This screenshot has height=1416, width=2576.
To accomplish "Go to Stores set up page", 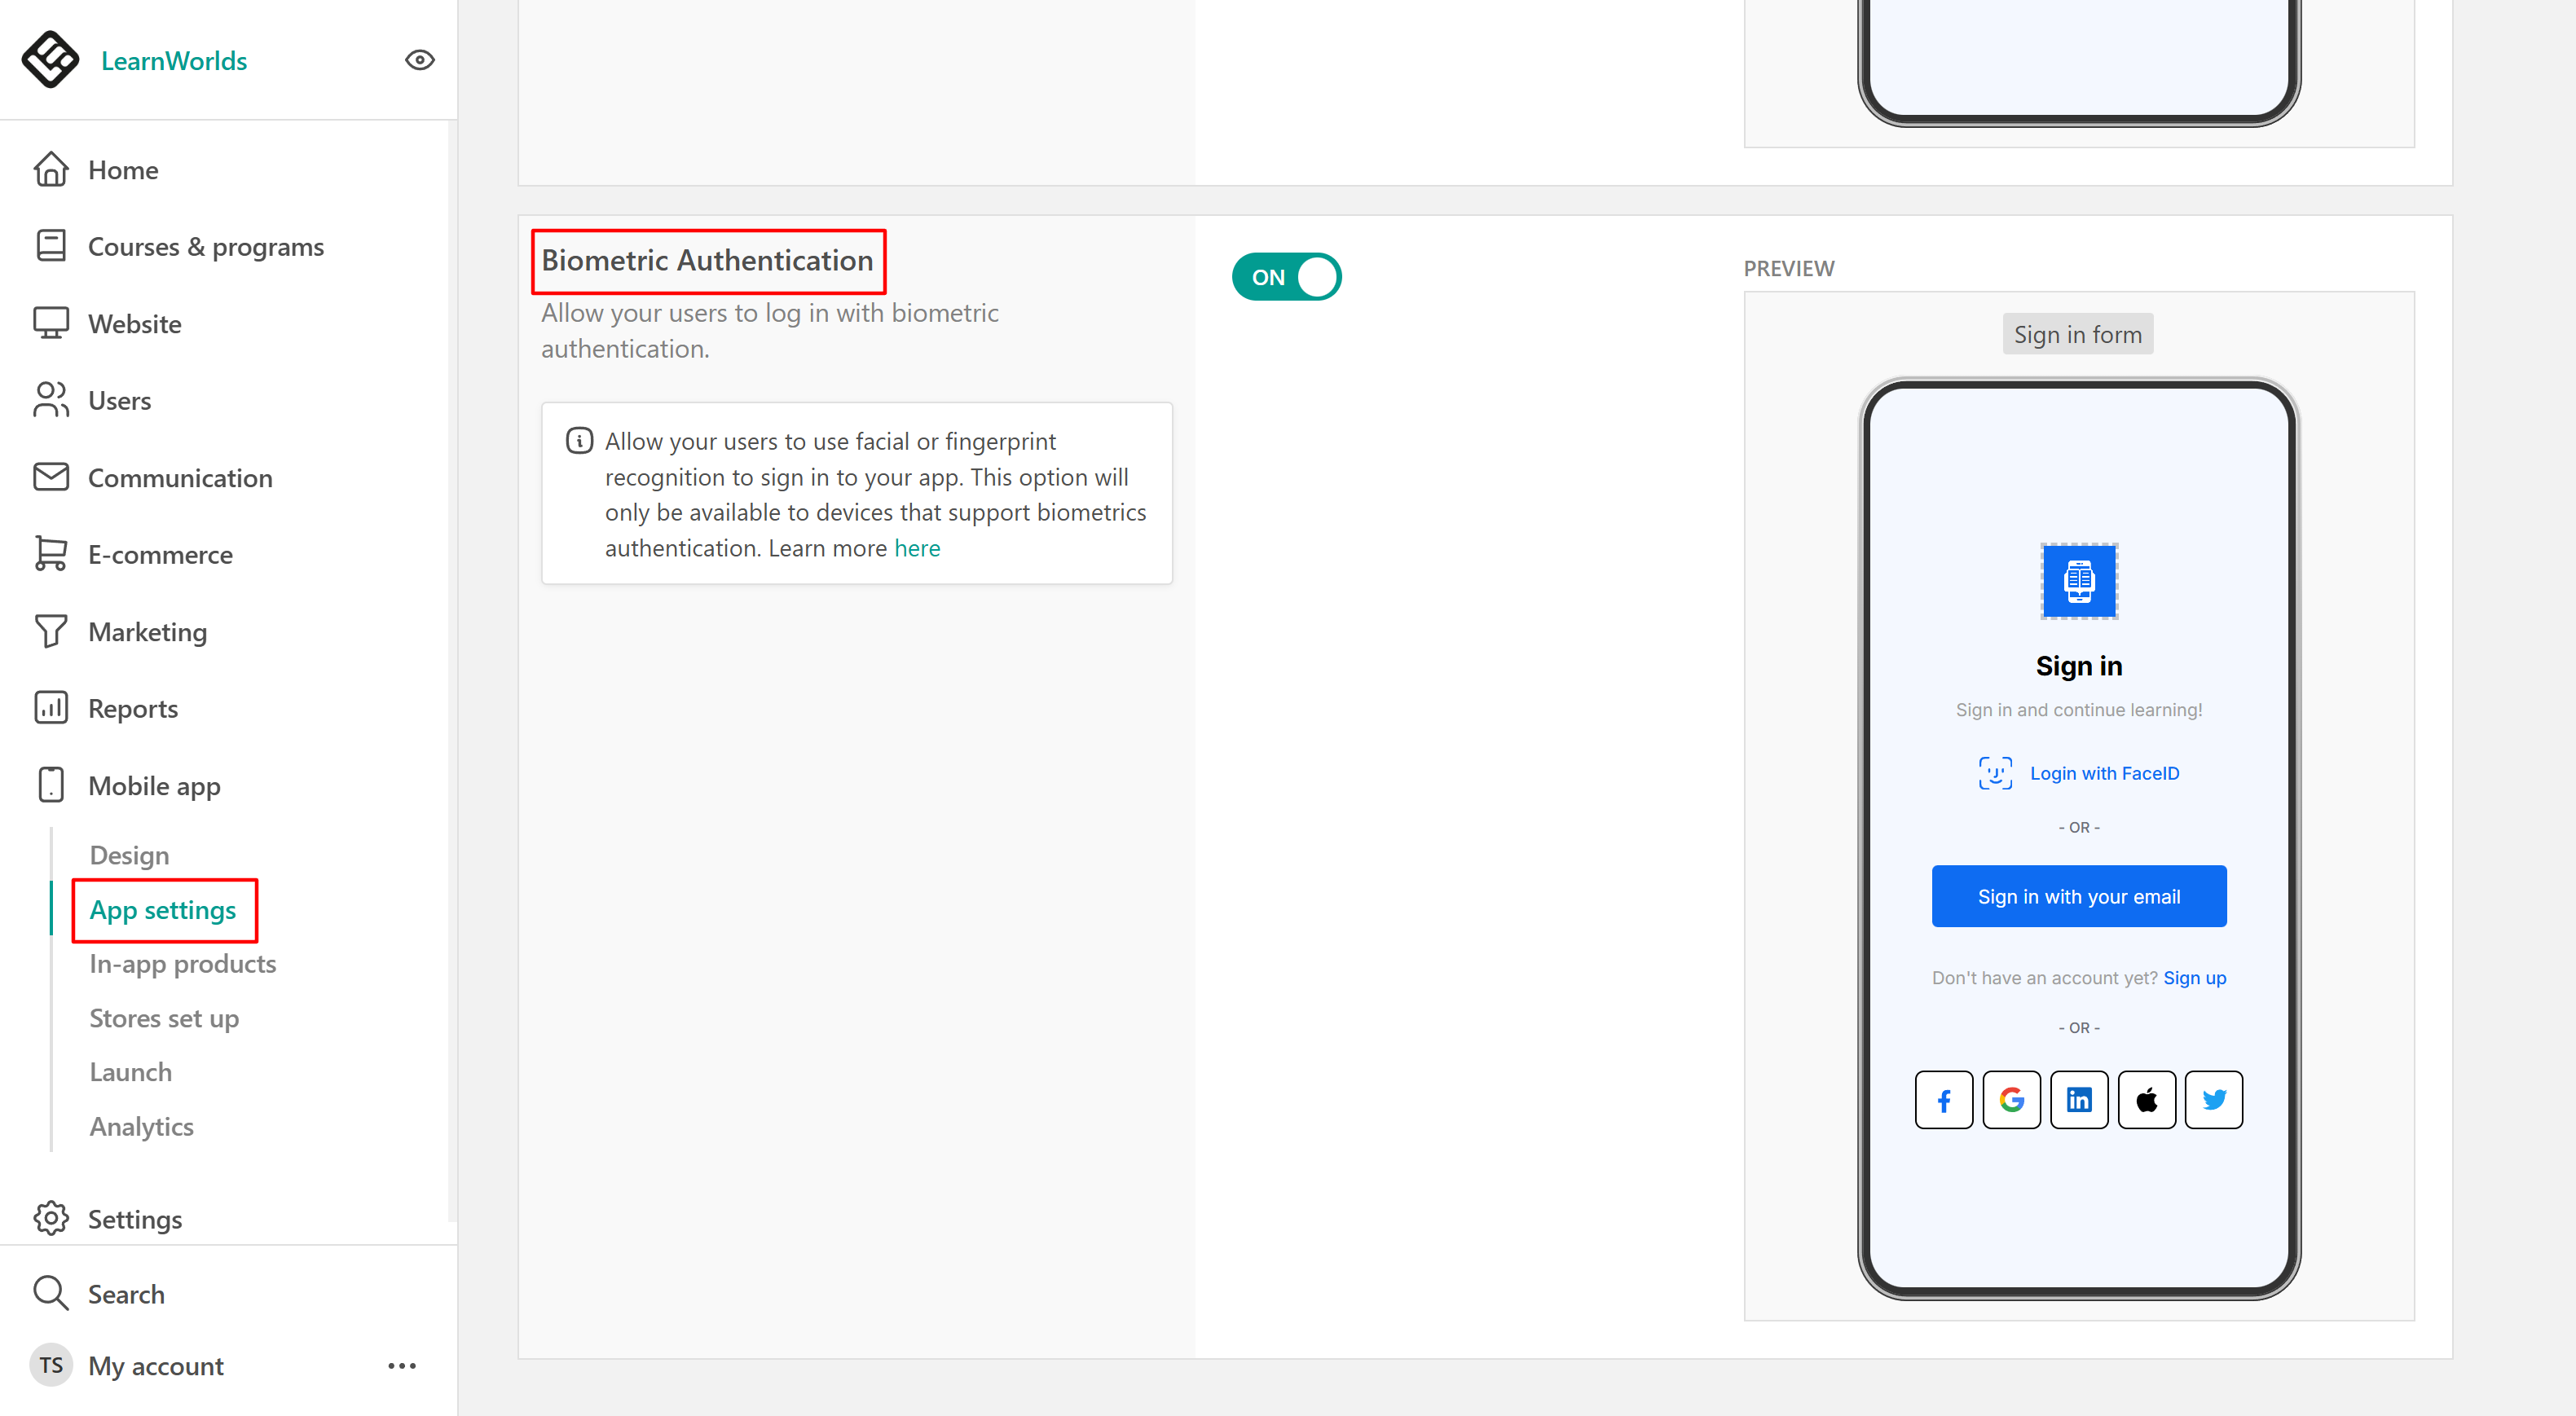I will click(164, 1018).
